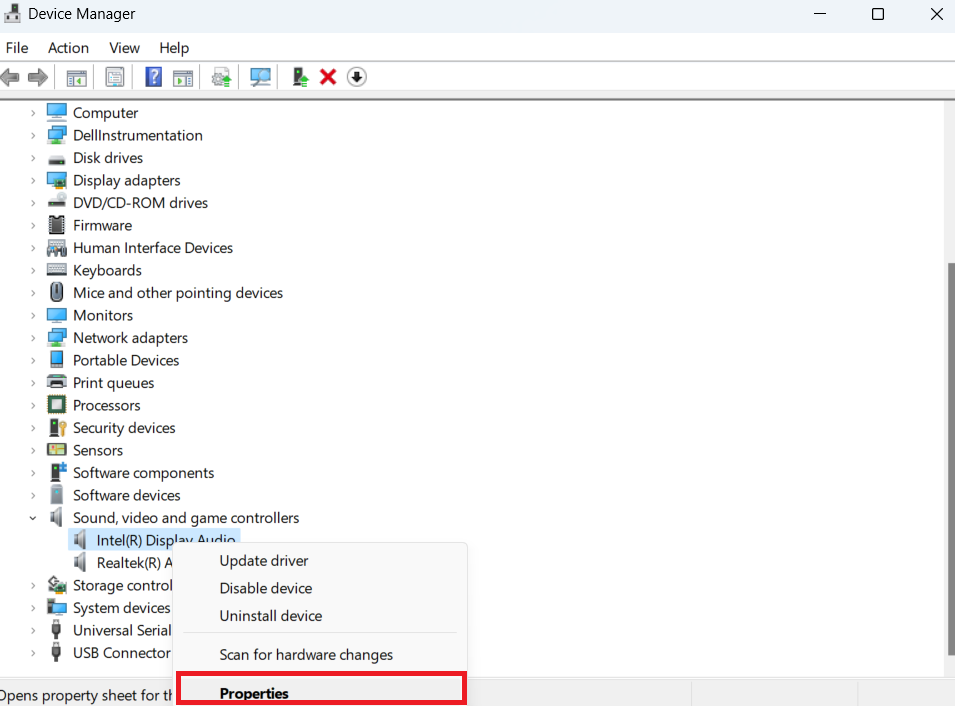Click the Security devices key icon
This screenshot has height=706, width=955.
point(57,428)
